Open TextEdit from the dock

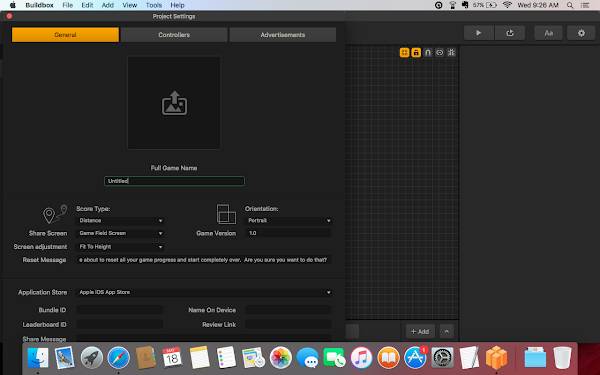click(x=469, y=358)
